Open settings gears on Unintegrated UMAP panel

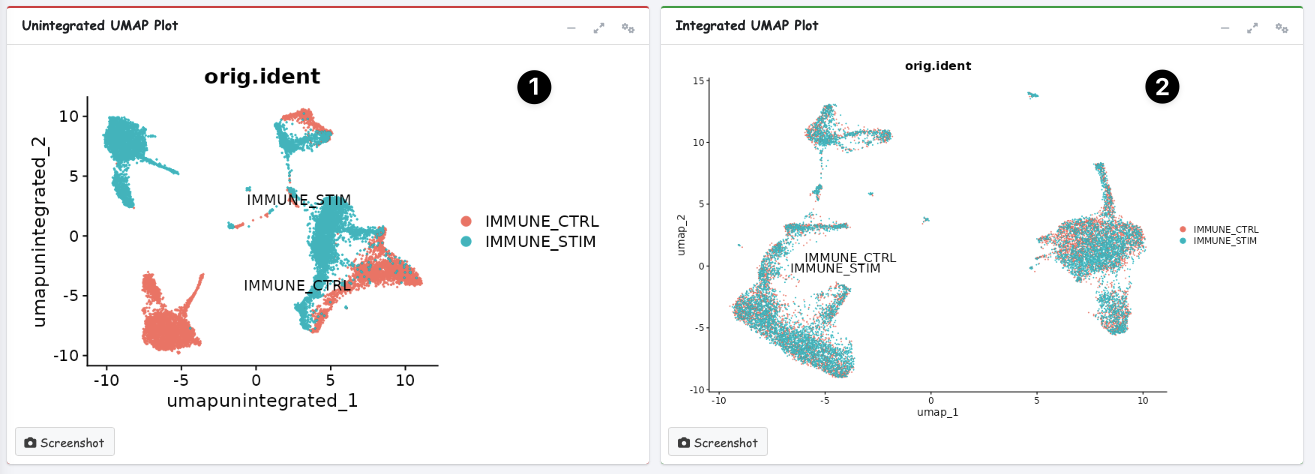pos(628,28)
